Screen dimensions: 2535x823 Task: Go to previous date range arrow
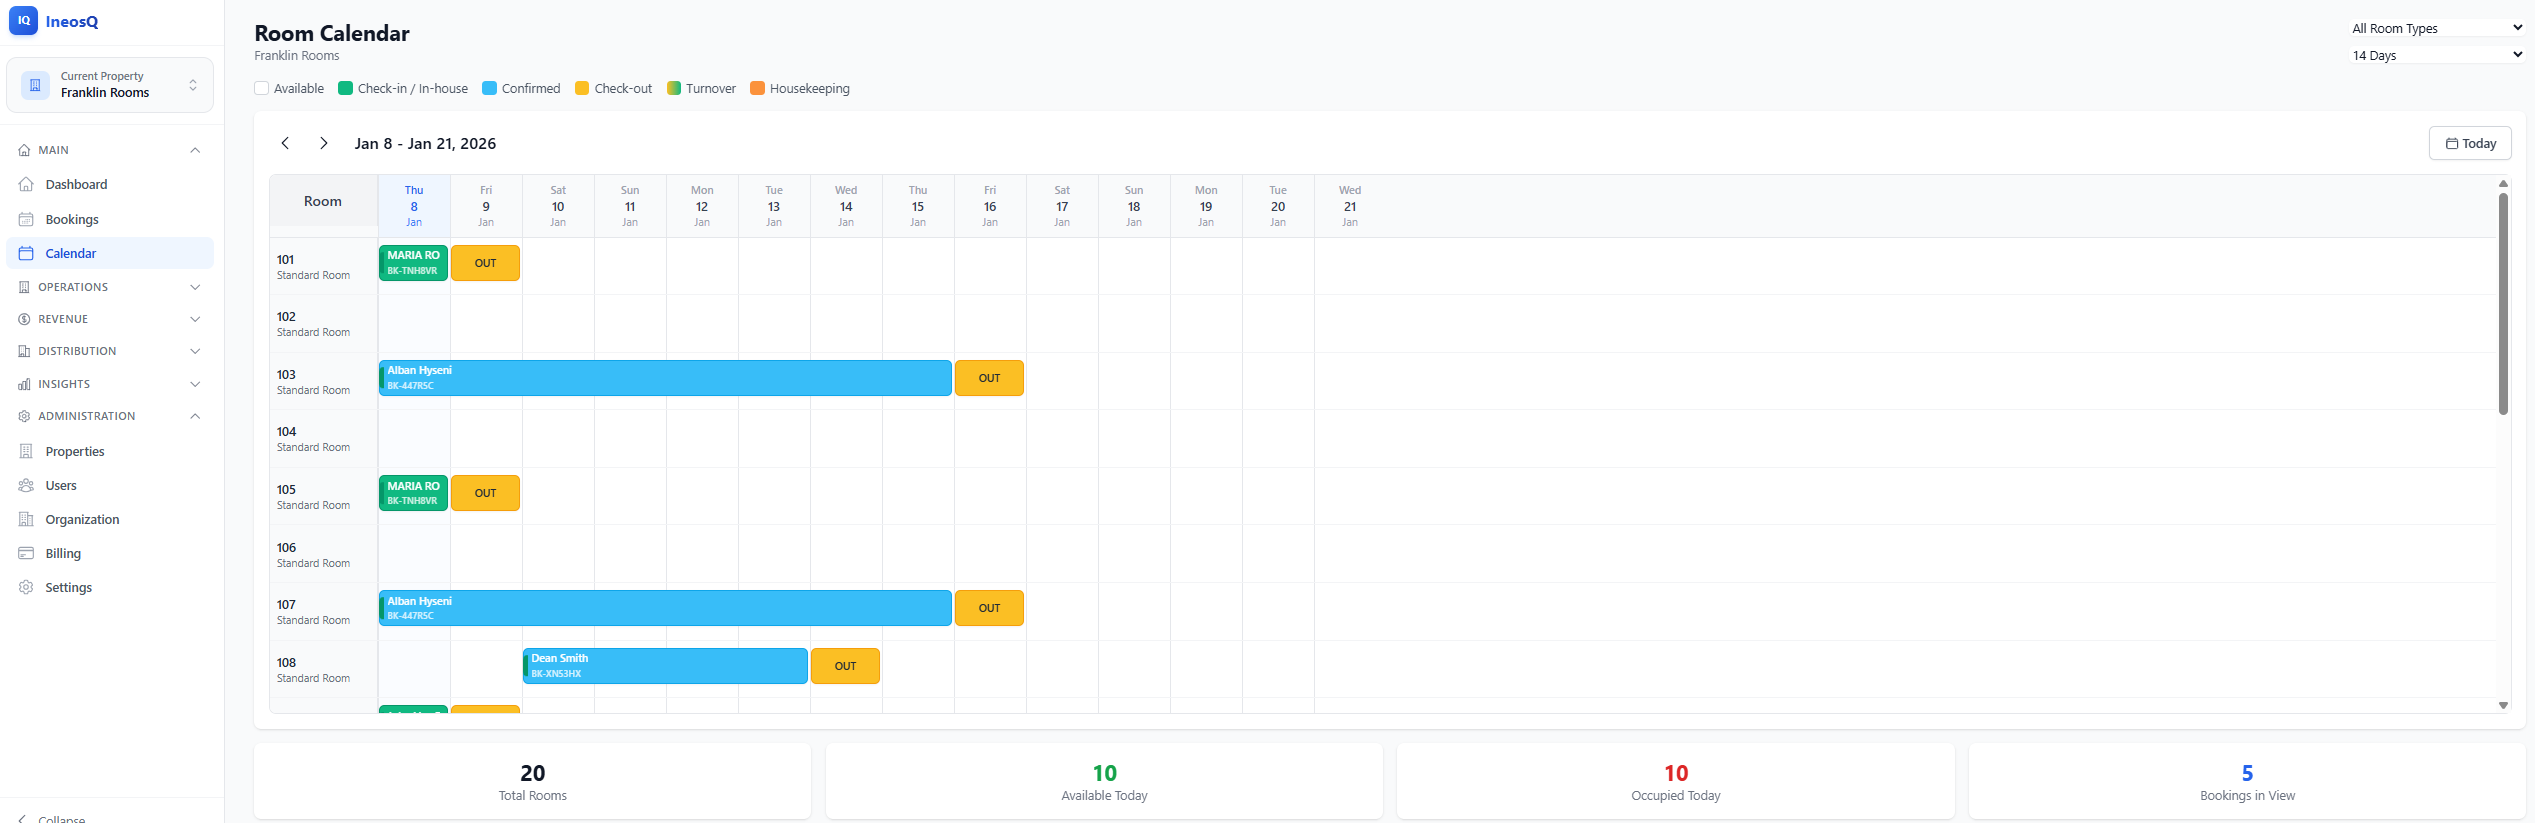point(285,143)
